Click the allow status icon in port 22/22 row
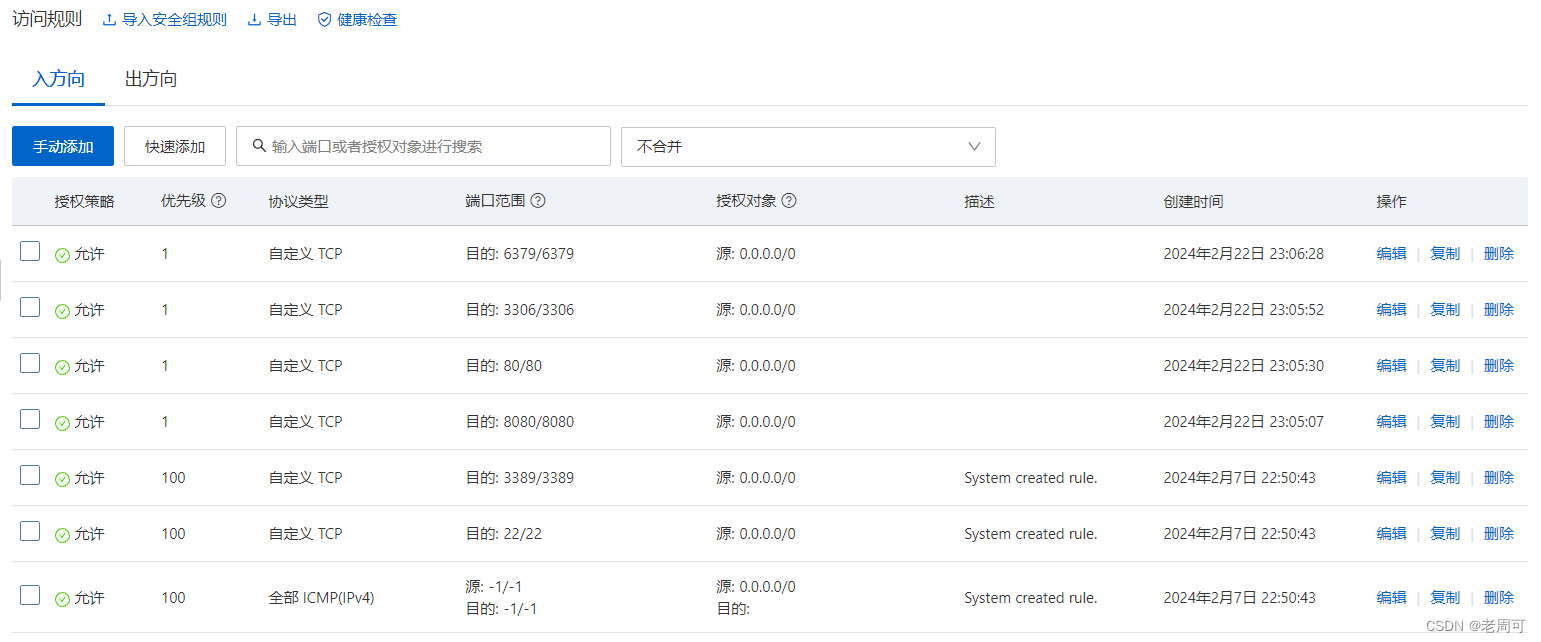 [x=62, y=535]
